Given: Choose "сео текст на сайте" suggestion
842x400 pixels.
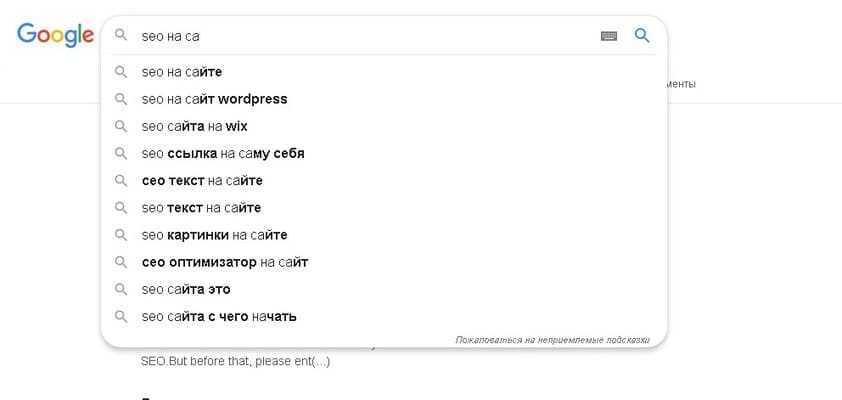Looking at the screenshot, I should (202, 181).
